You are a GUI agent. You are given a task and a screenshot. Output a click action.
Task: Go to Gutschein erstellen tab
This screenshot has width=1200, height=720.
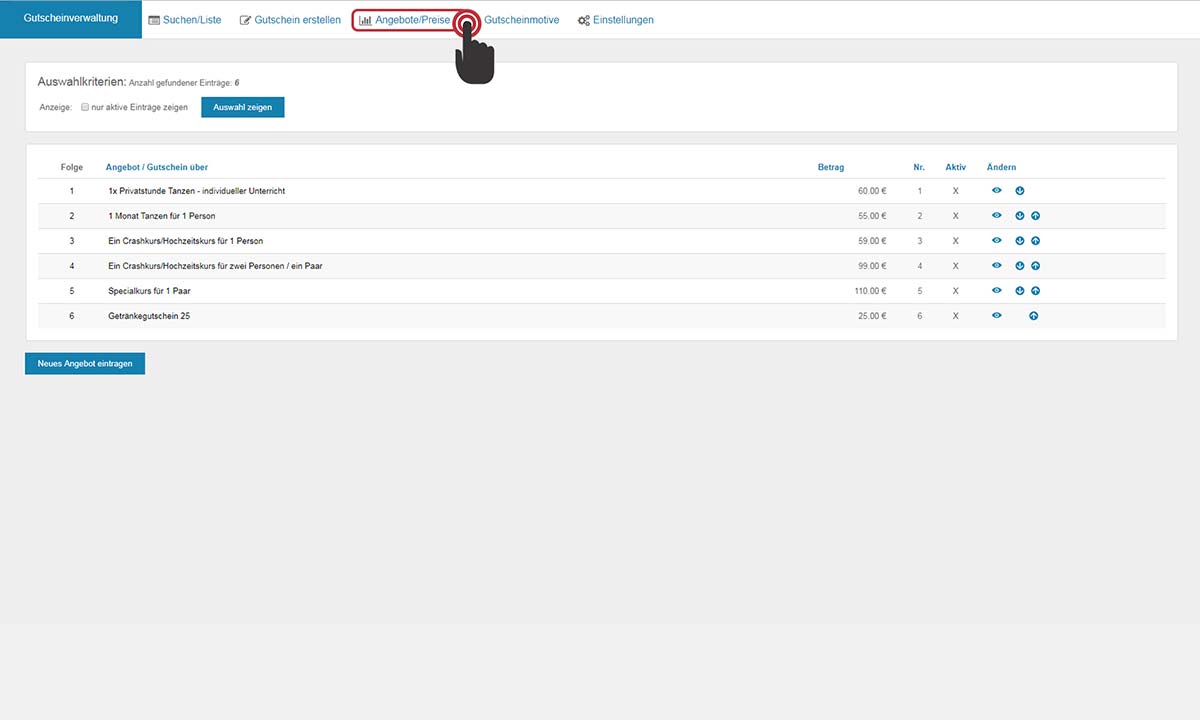(x=290, y=20)
